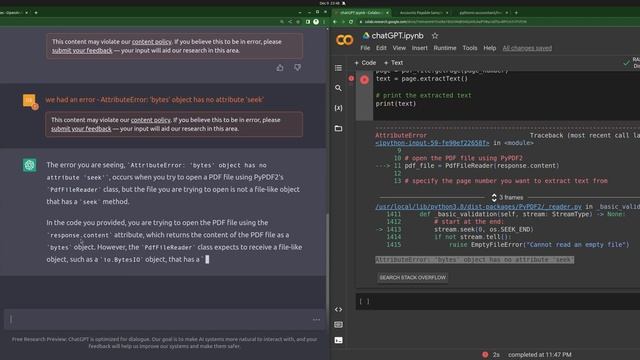The width and height of the screenshot is (640, 360).
Task: Click the red error status icon
Action: pos(485,354)
